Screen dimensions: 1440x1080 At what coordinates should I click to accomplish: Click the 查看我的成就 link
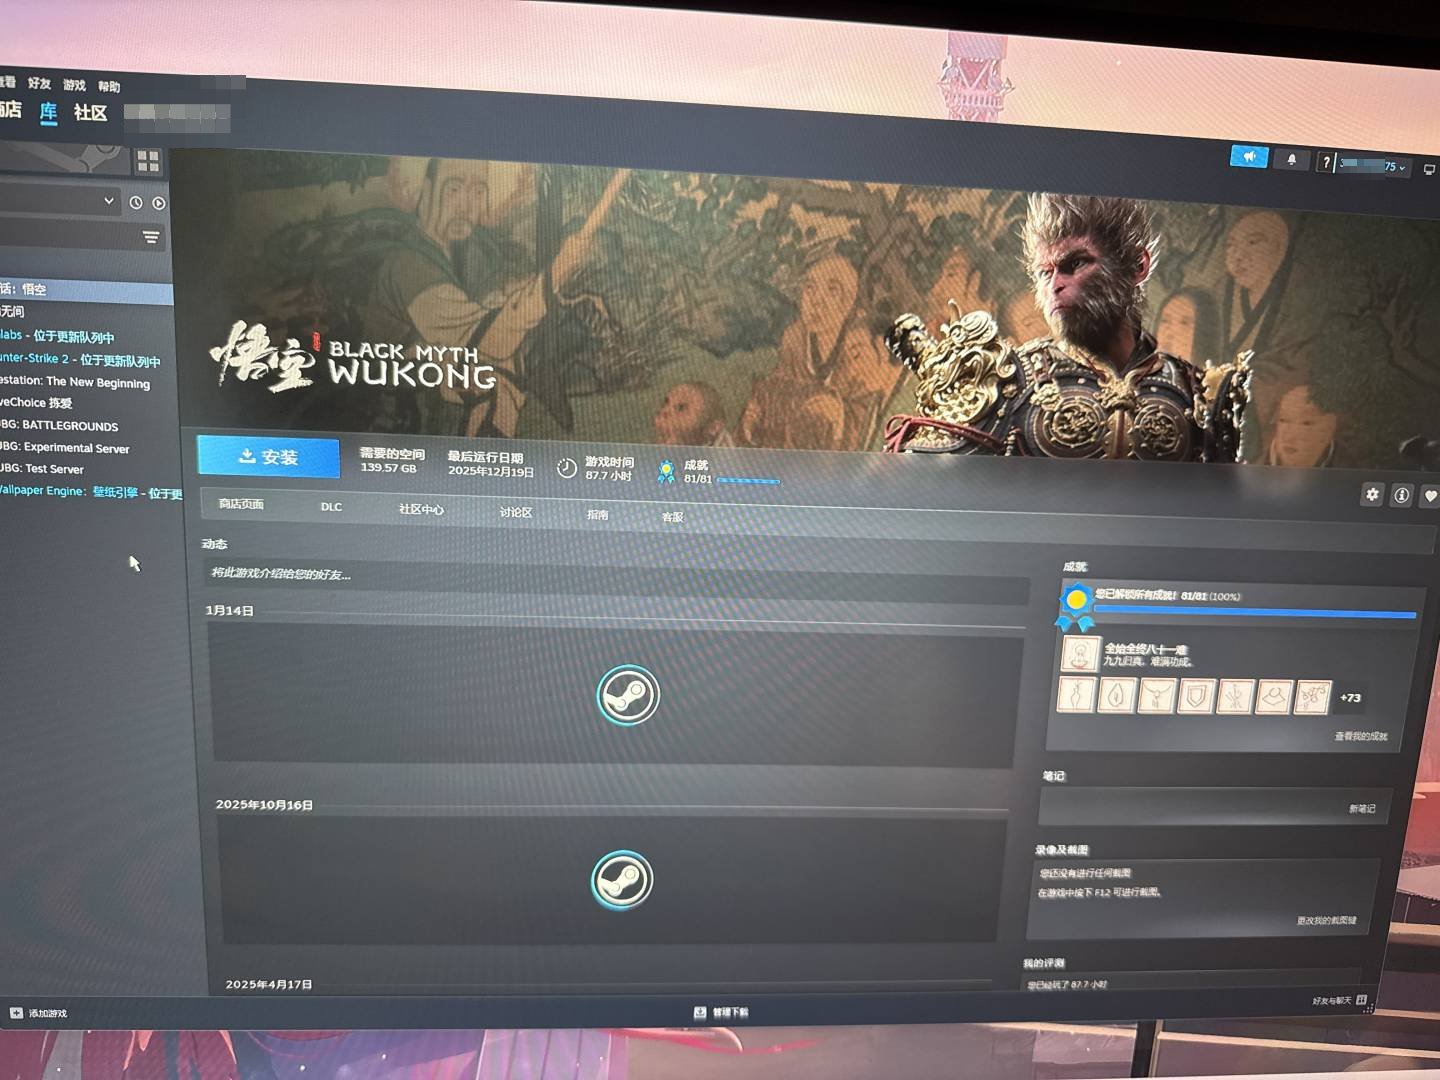(1360, 736)
